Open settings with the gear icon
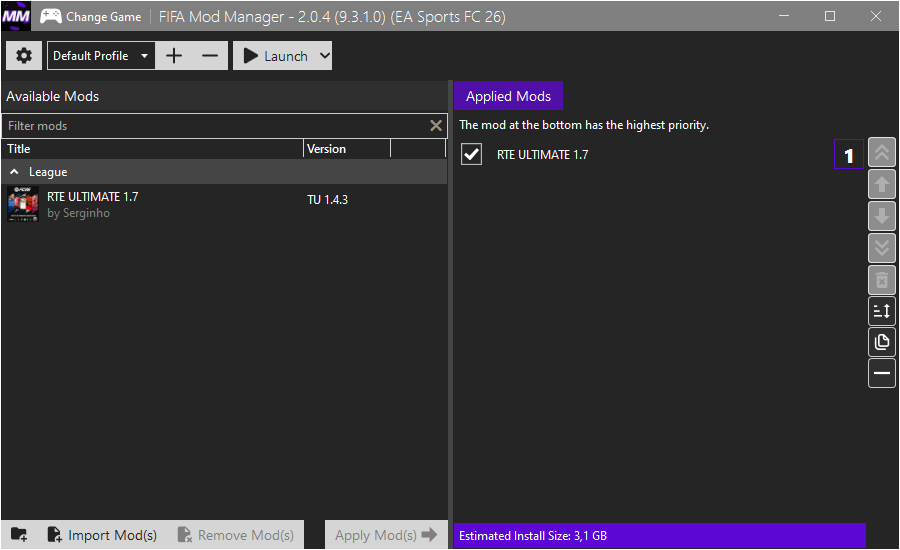 24,56
